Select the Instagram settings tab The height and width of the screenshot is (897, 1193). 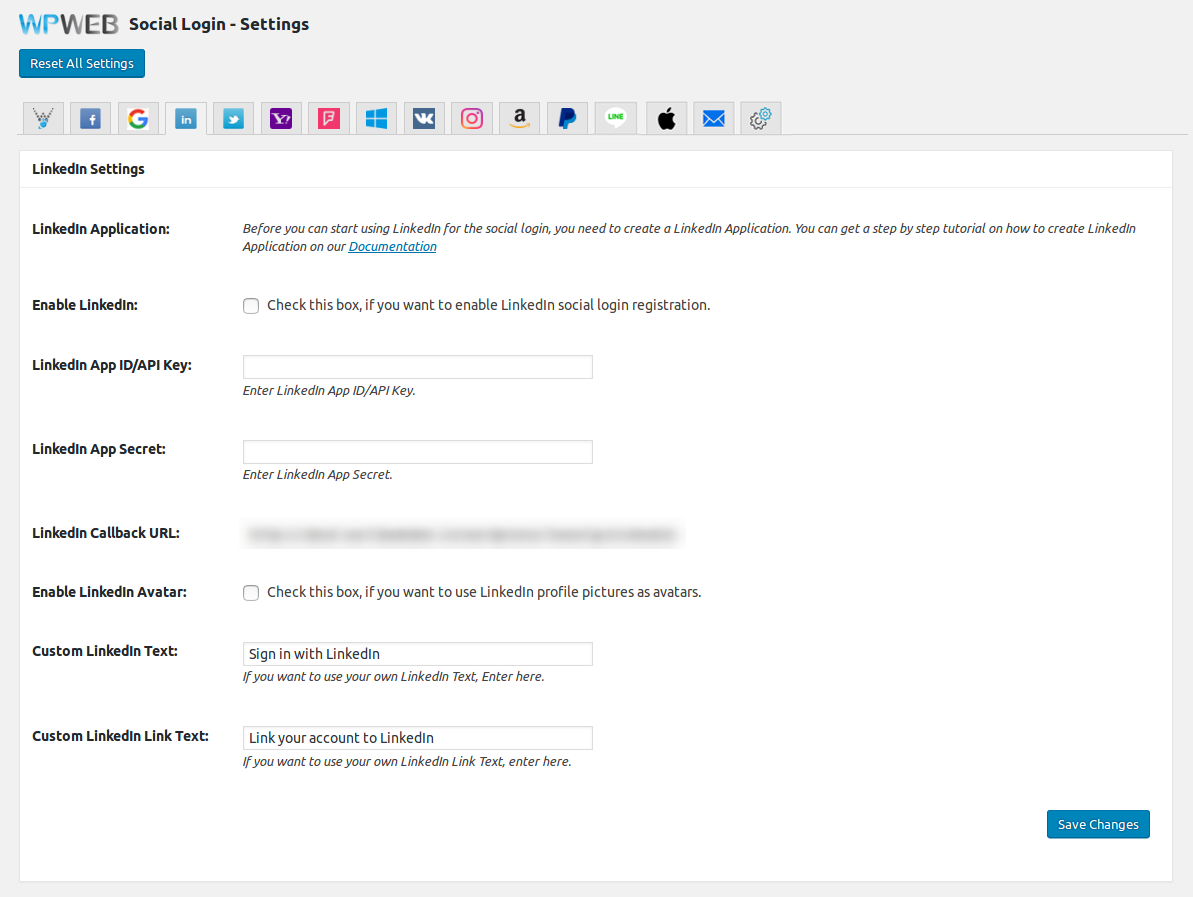(472, 119)
